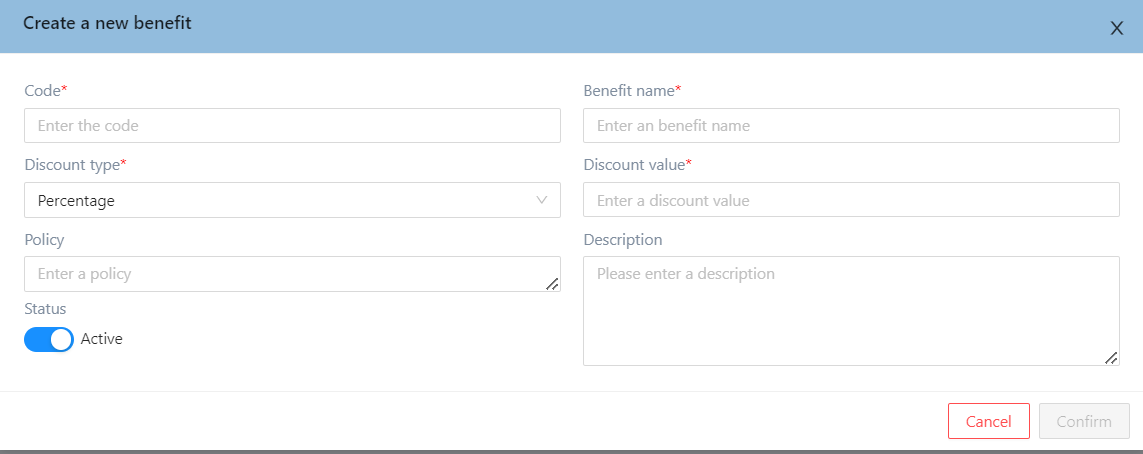Image resolution: width=1143 pixels, height=454 pixels.
Task: Click the Create a new benefit title
Action: point(107,23)
